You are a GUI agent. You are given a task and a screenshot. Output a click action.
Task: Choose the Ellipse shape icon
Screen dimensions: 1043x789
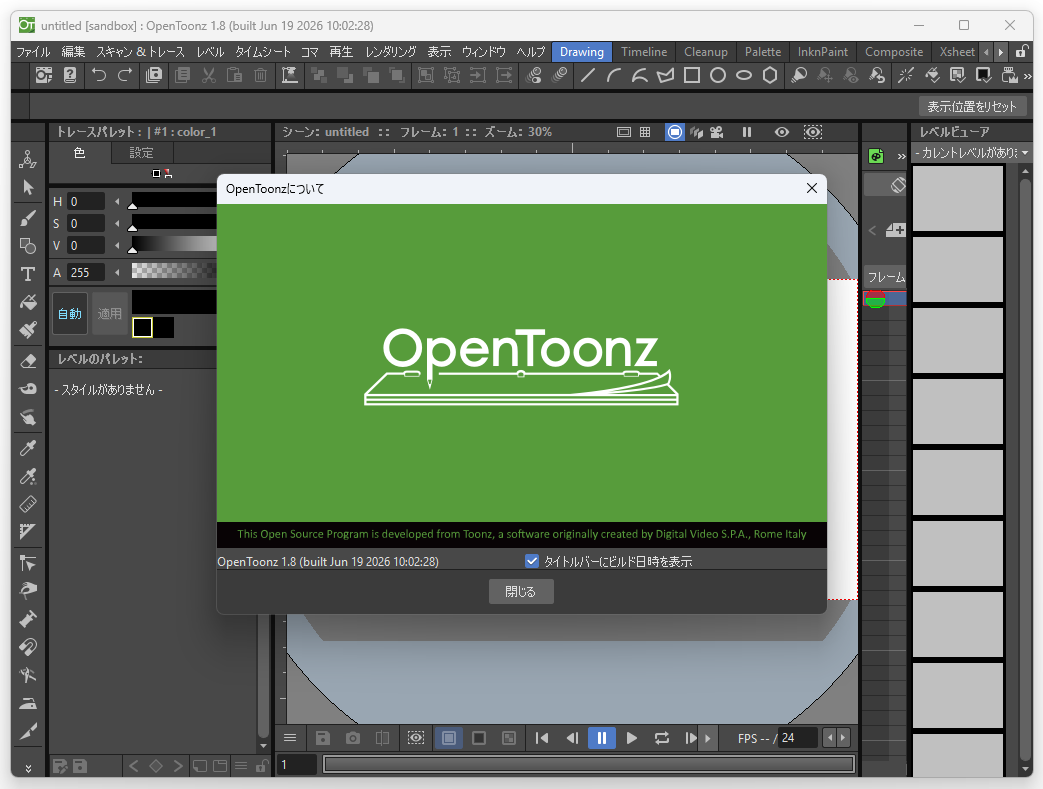pyautogui.click(x=744, y=75)
